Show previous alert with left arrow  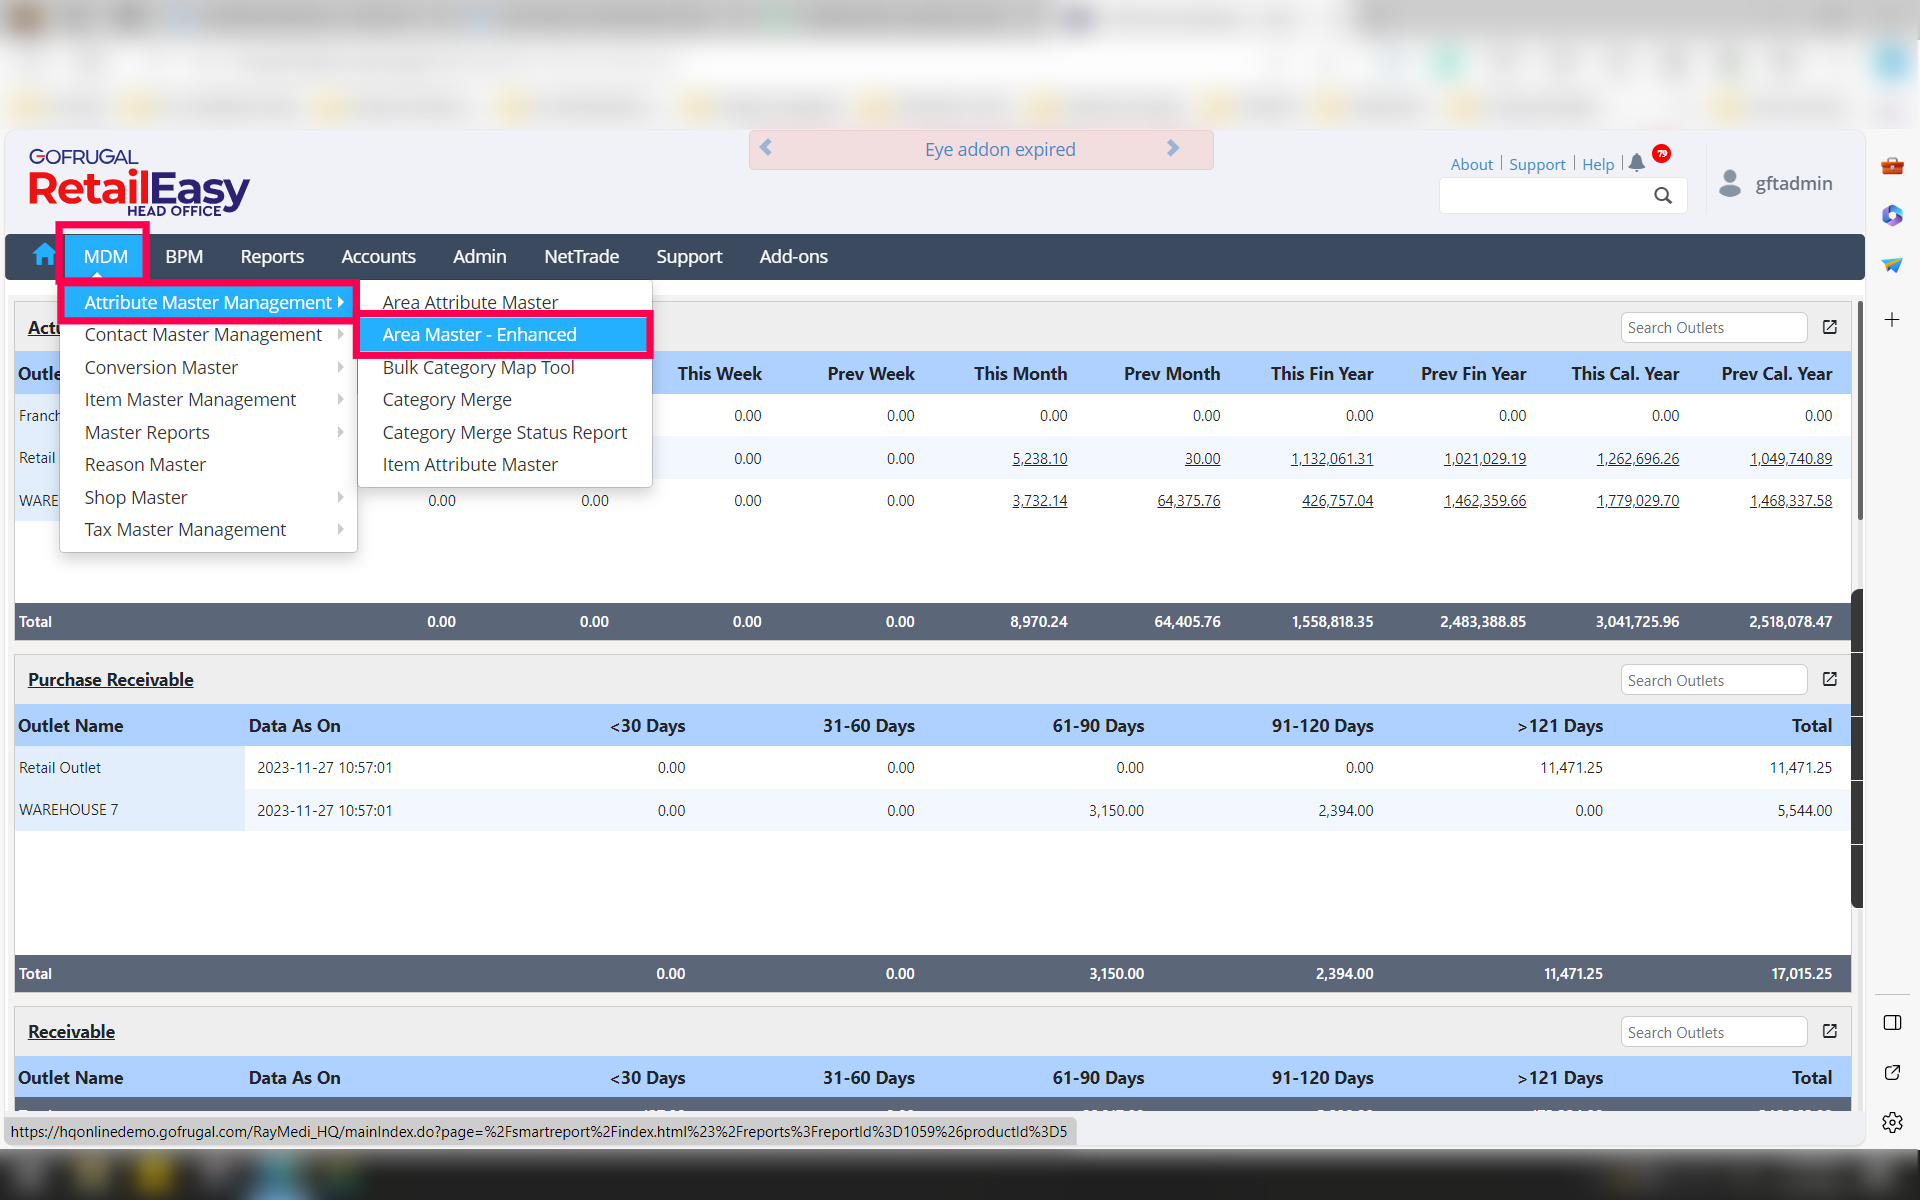(766, 148)
